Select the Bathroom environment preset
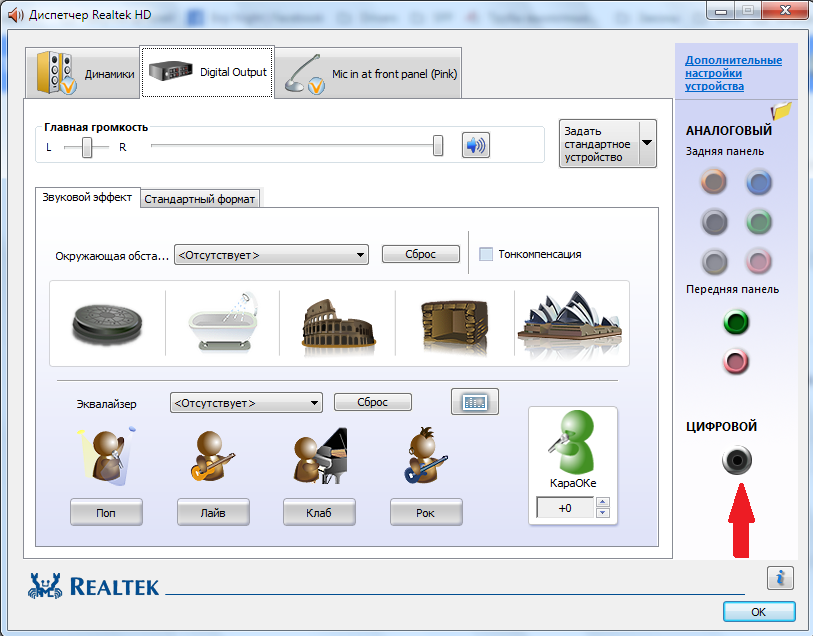 click(x=223, y=321)
